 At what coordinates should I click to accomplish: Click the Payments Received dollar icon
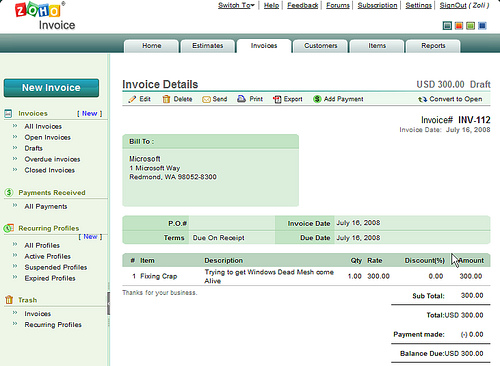[x=9, y=192]
